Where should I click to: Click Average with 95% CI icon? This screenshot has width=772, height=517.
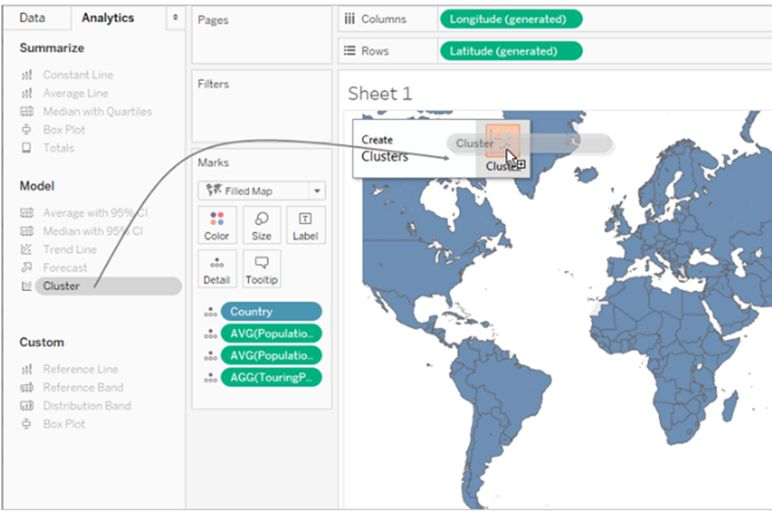click(27, 213)
